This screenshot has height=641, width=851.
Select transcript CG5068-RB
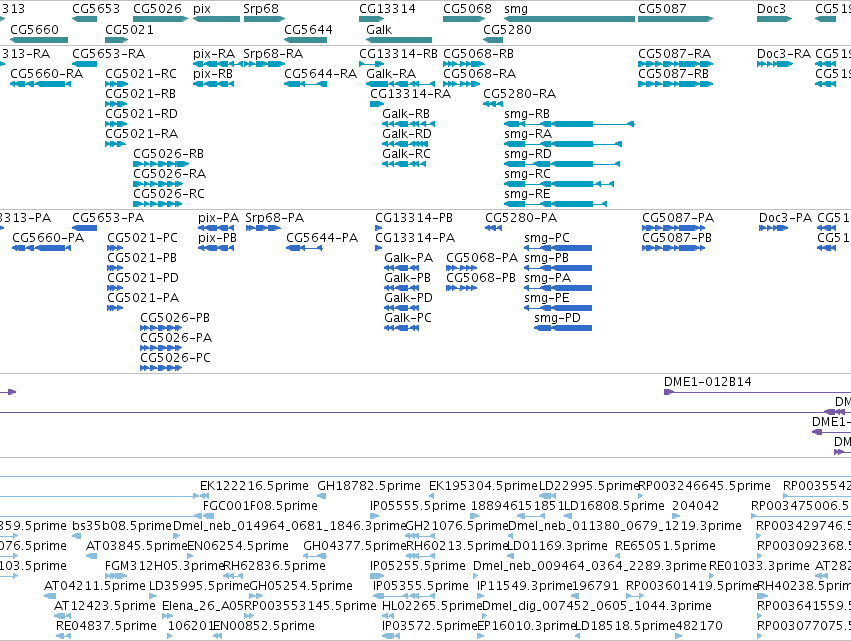click(464, 64)
